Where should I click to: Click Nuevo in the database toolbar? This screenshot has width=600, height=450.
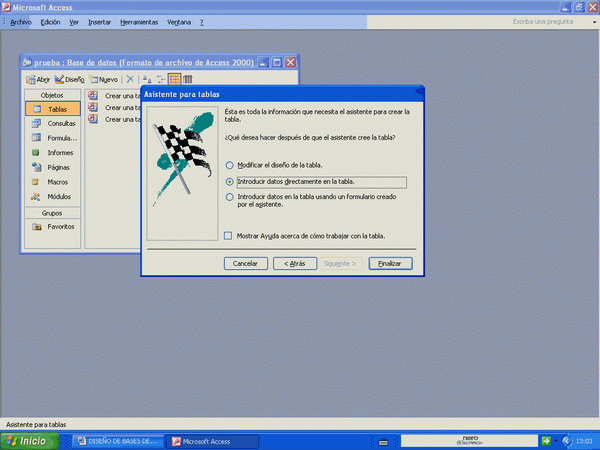point(103,79)
